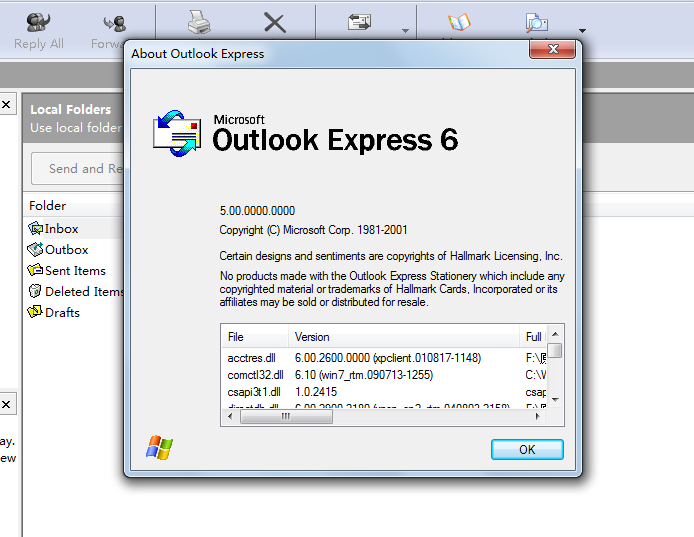Click the horizontal scrollbar thumb
The image size is (694, 537).
[286, 416]
